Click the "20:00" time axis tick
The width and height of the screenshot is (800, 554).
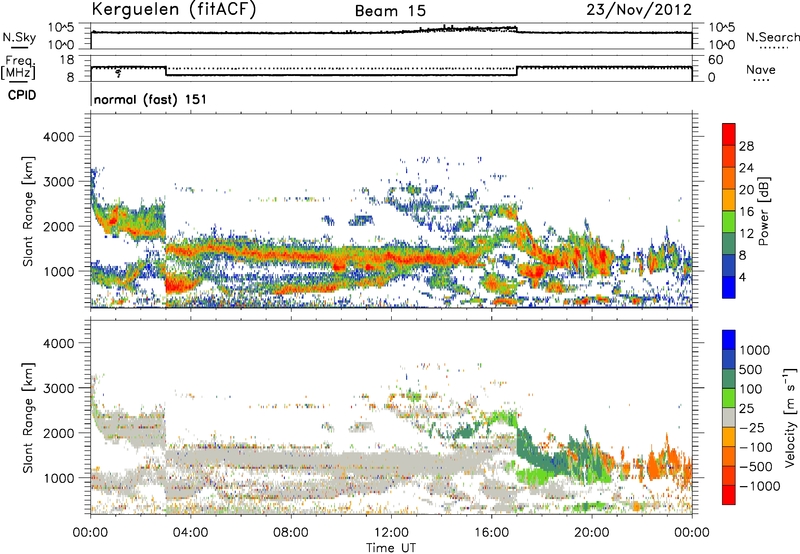[591, 533]
